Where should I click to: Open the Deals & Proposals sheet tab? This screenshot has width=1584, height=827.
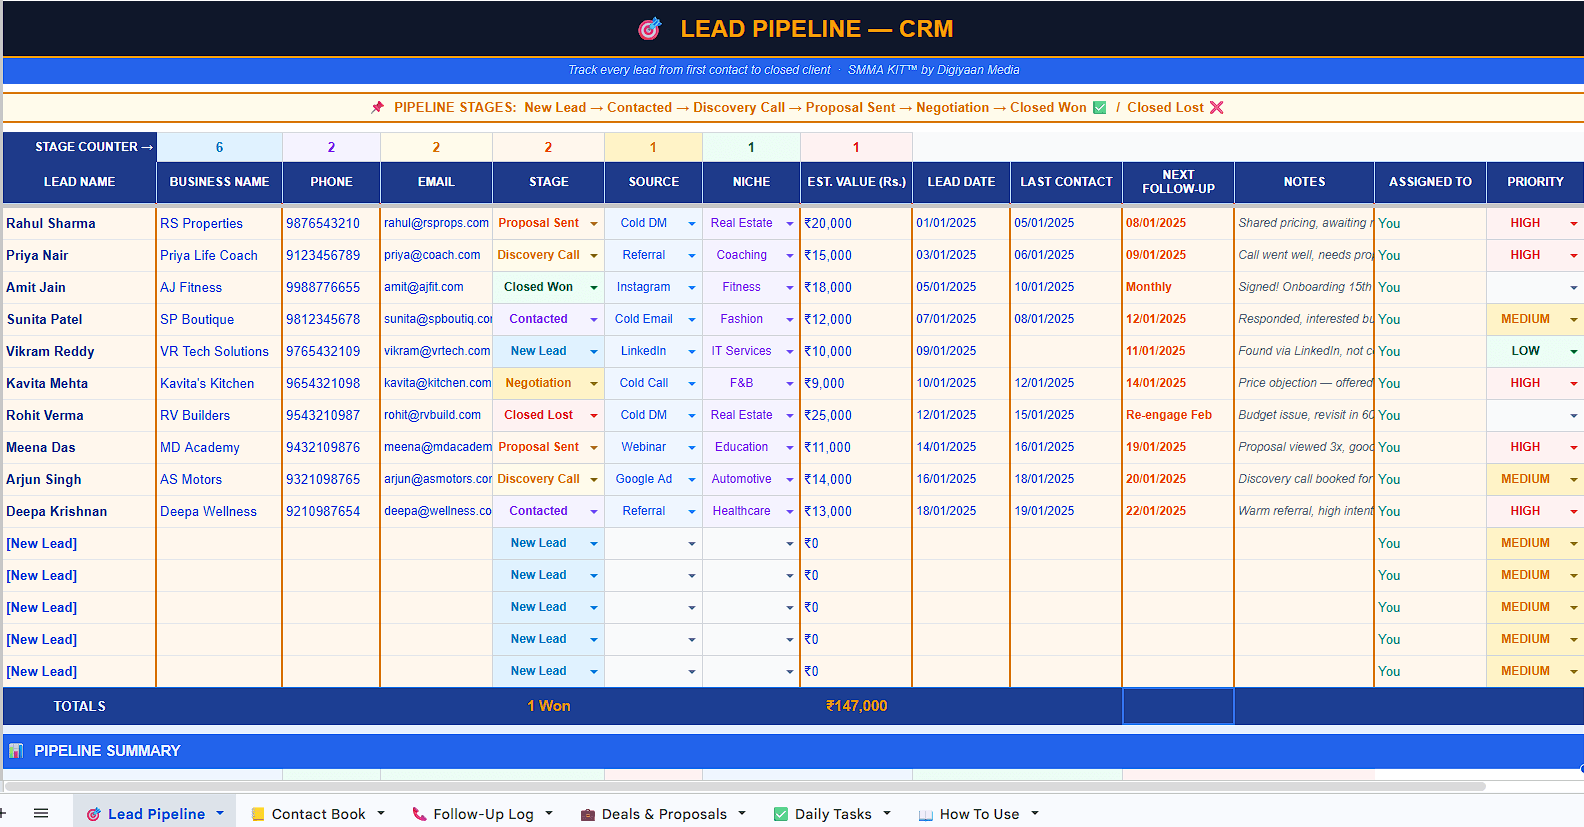[664, 813]
